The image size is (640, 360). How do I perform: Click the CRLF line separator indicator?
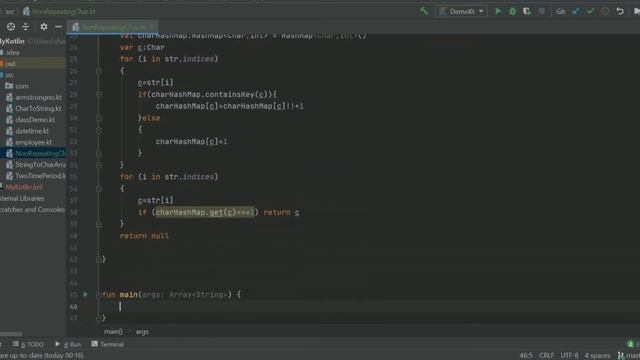[547, 356]
